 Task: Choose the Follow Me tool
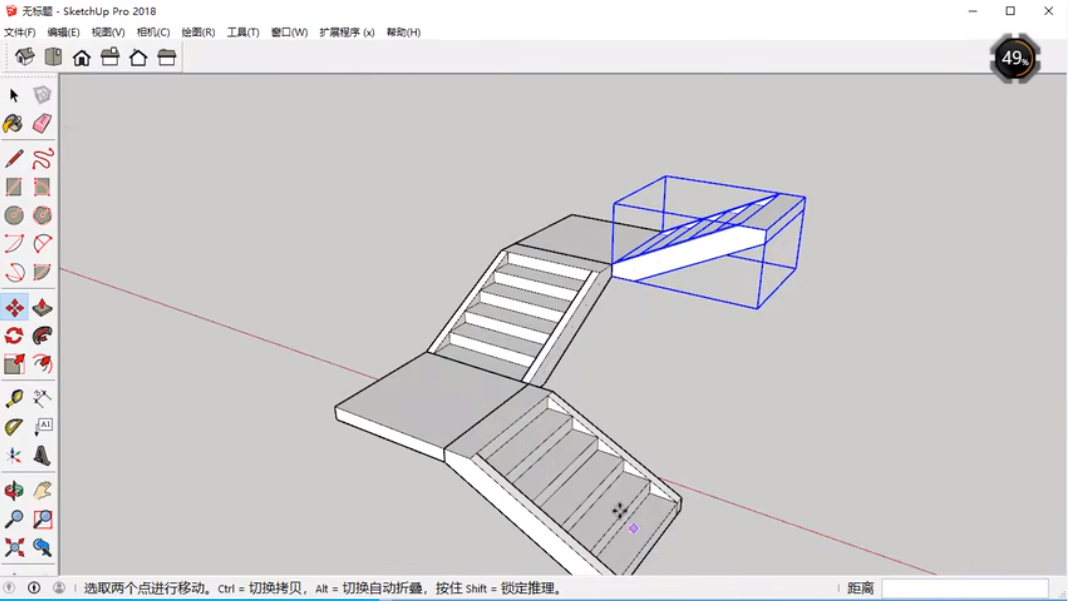42,336
